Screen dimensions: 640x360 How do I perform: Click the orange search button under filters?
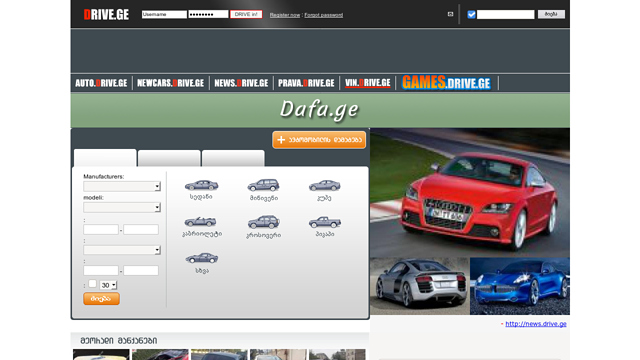[101, 298]
